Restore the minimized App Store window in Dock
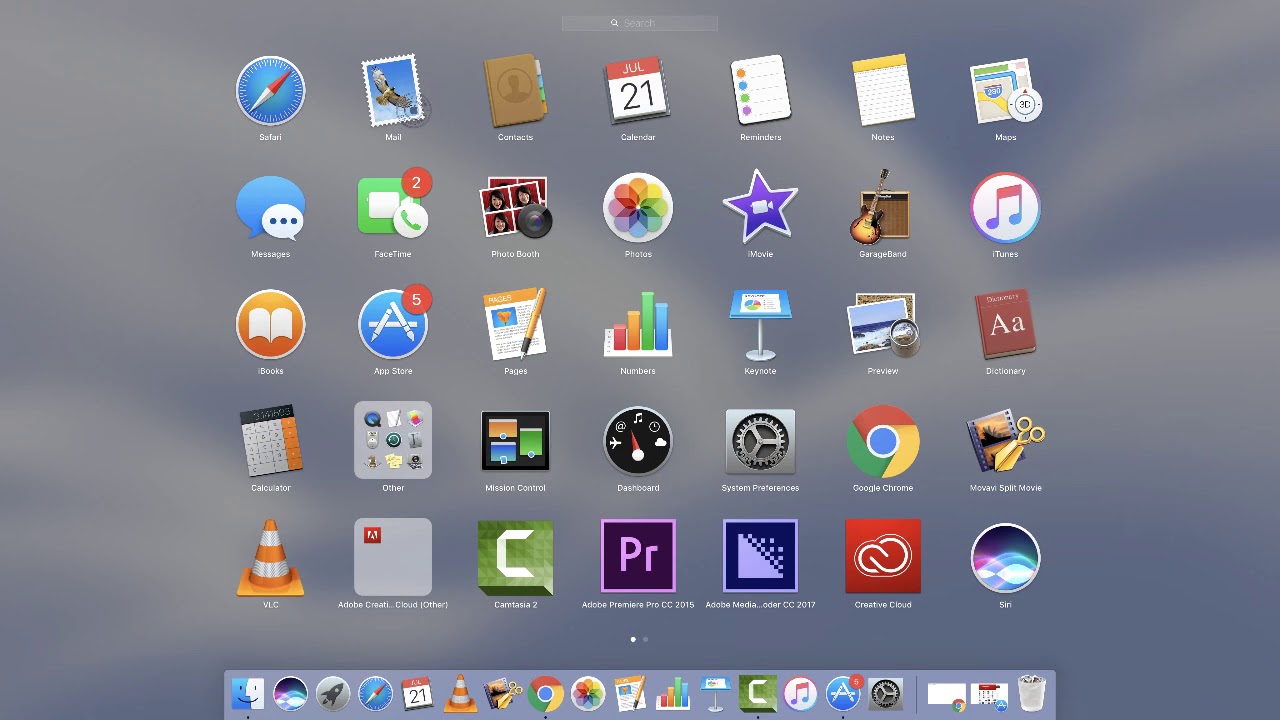This screenshot has width=1280, height=720. (x=989, y=696)
